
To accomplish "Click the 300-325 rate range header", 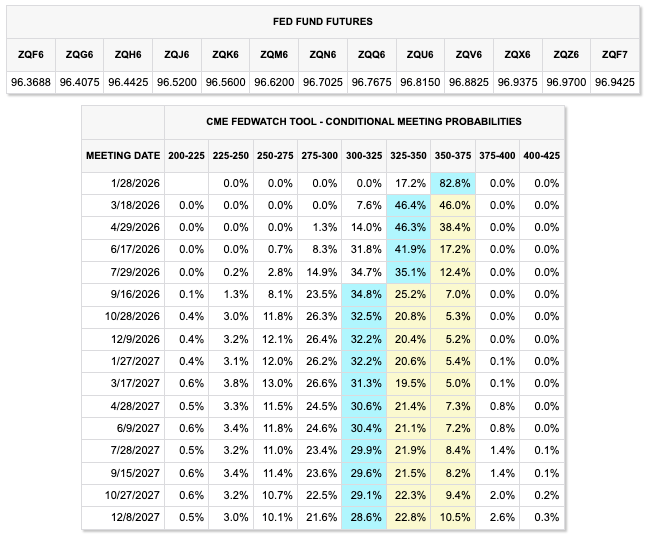I will (x=364, y=156).
